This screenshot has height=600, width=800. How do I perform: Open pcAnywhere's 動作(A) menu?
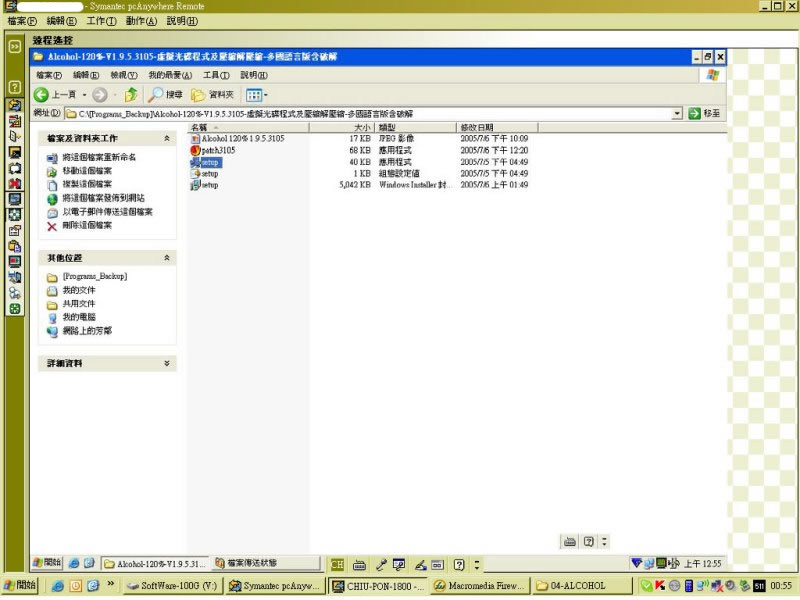[141, 21]
